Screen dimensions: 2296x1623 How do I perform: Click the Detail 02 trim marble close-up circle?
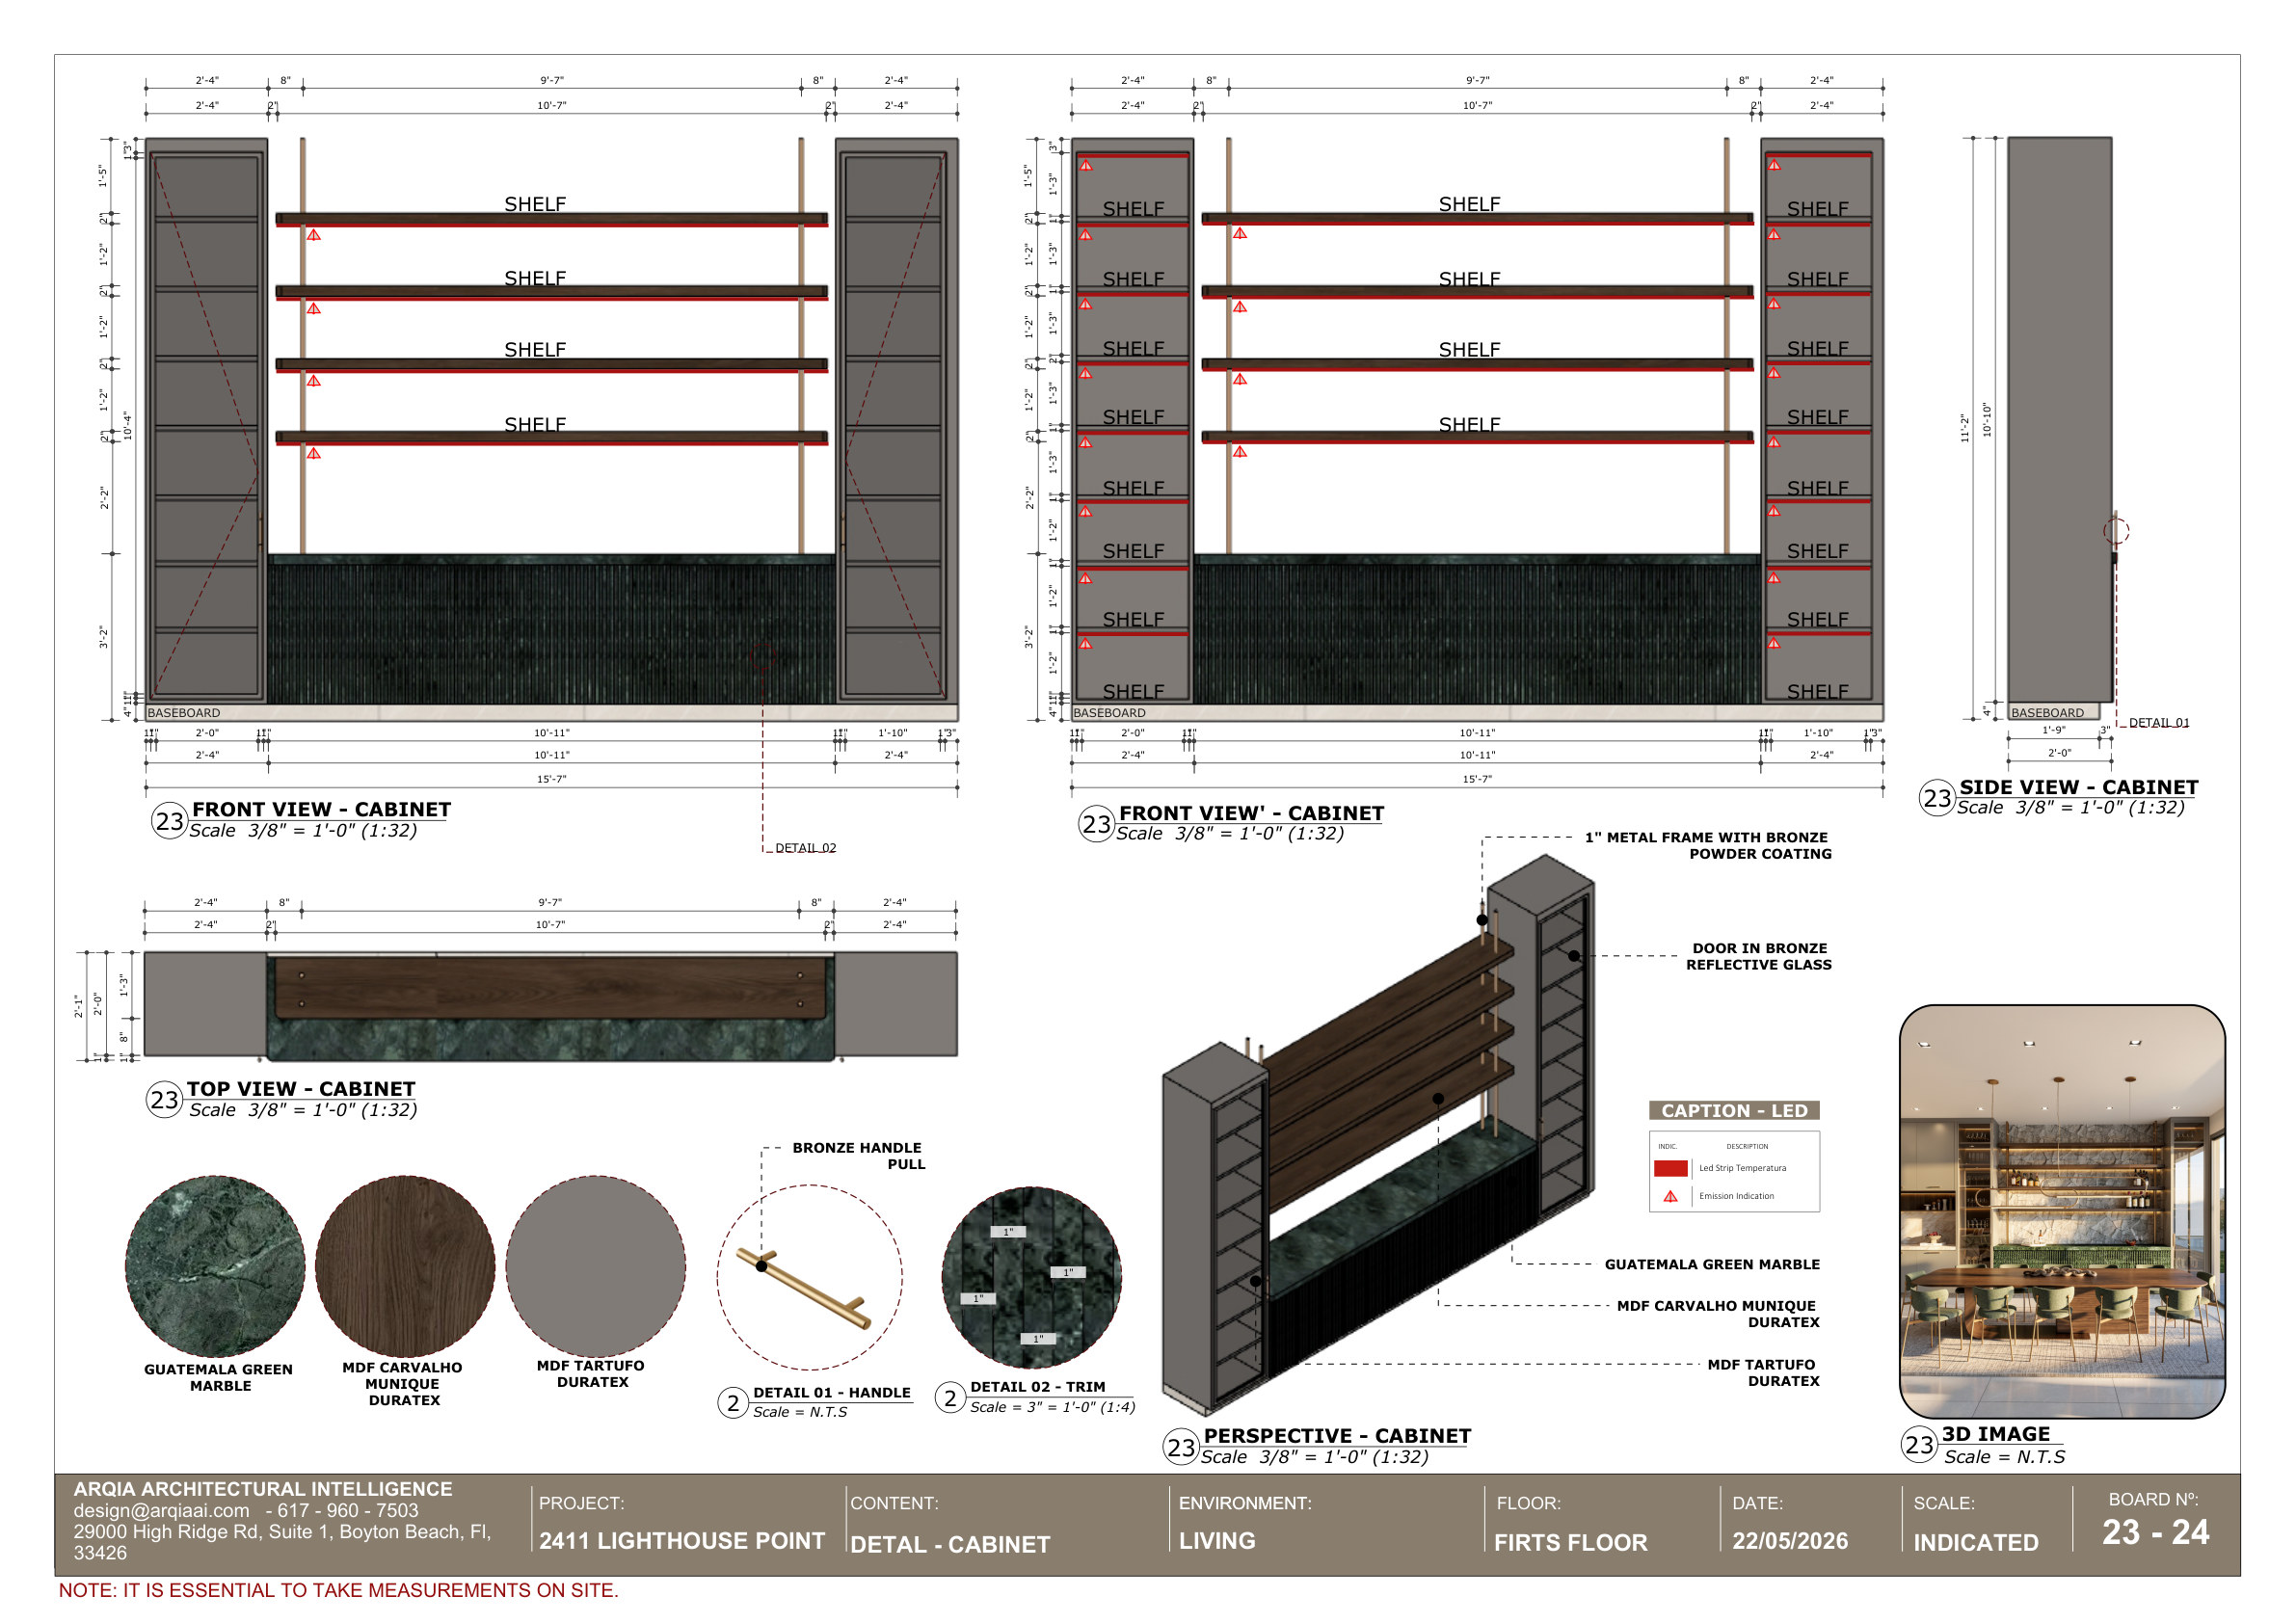coord(1031,1277)
